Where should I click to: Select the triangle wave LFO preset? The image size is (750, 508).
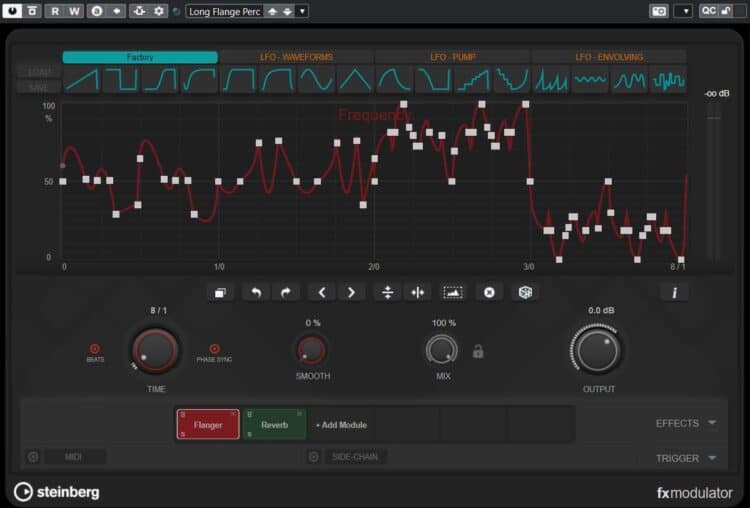tap(355, 79)
